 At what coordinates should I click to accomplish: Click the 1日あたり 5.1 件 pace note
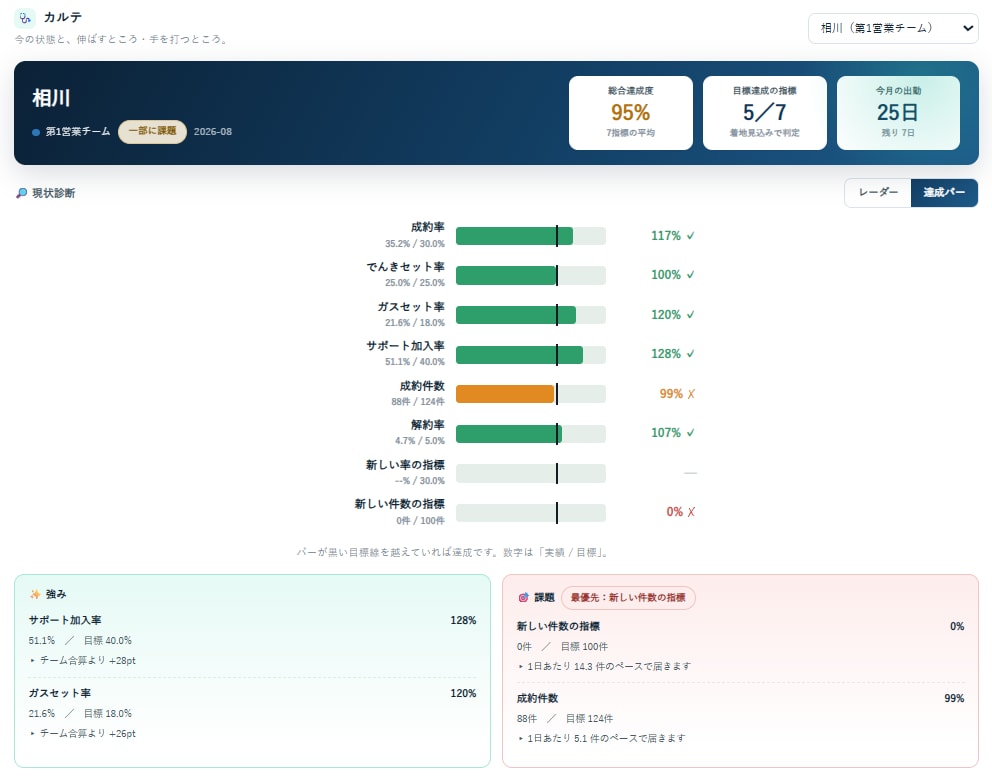pos(606,739)
